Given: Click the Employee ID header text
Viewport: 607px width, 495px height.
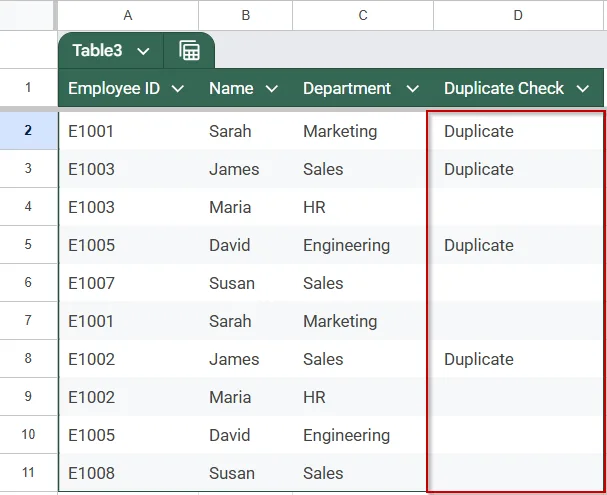Looking at the screenshot, I should click(114, 89).
